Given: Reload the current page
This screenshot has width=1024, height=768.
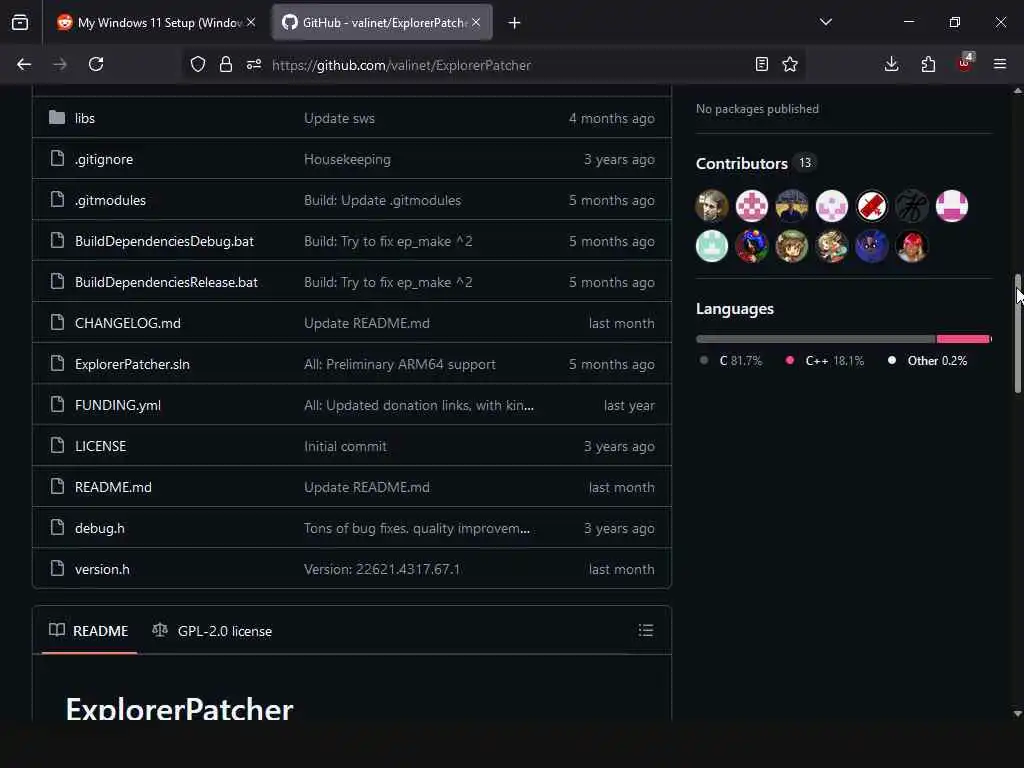Looking at the screenshot, I should click(96, 65).
